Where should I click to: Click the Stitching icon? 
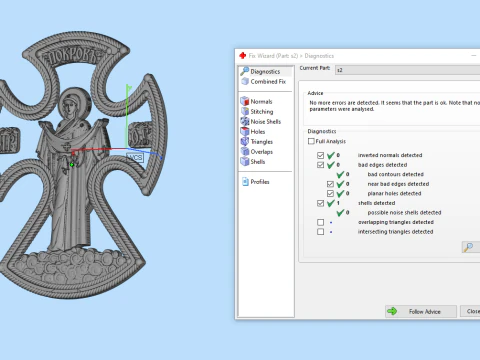245,111
